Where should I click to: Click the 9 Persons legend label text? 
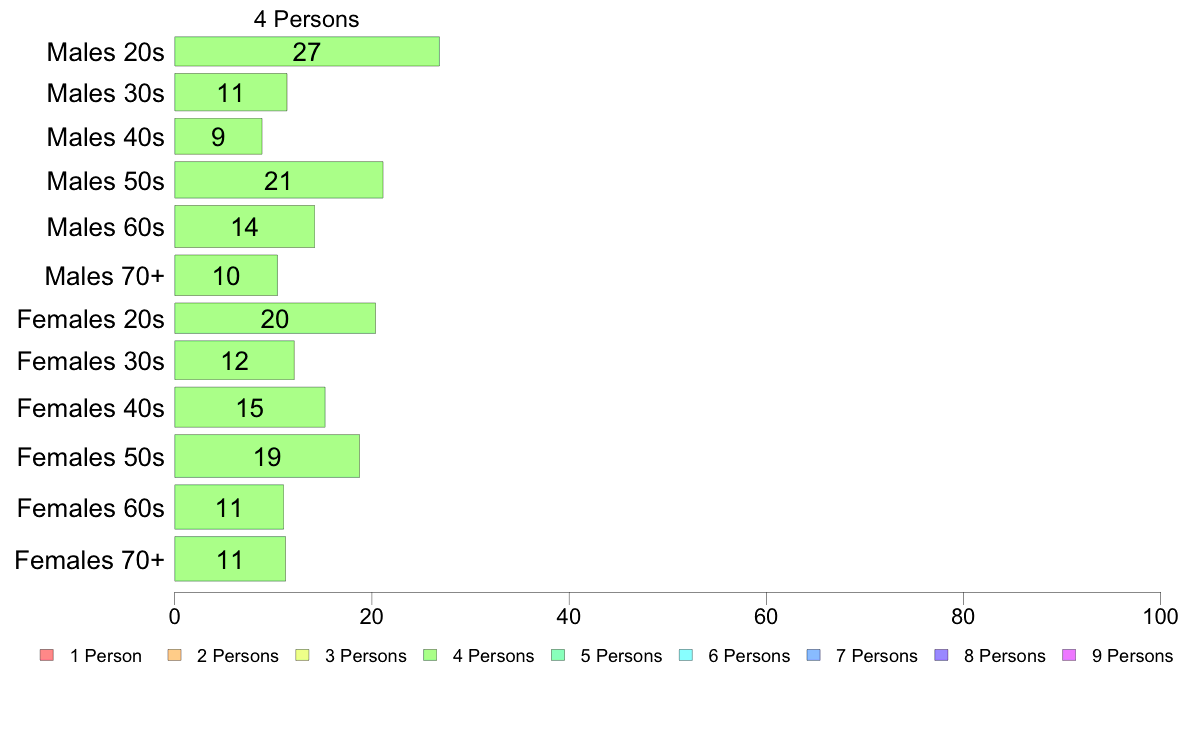[1132, 656]
